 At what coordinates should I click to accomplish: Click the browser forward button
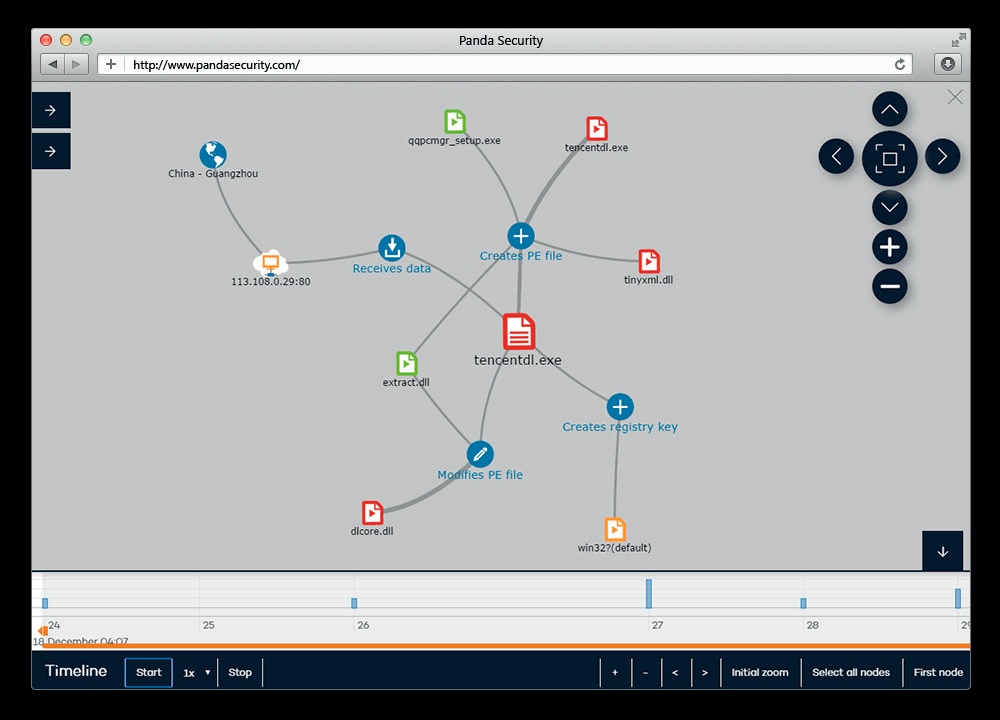pyautogui.click(x=77, y=64)
